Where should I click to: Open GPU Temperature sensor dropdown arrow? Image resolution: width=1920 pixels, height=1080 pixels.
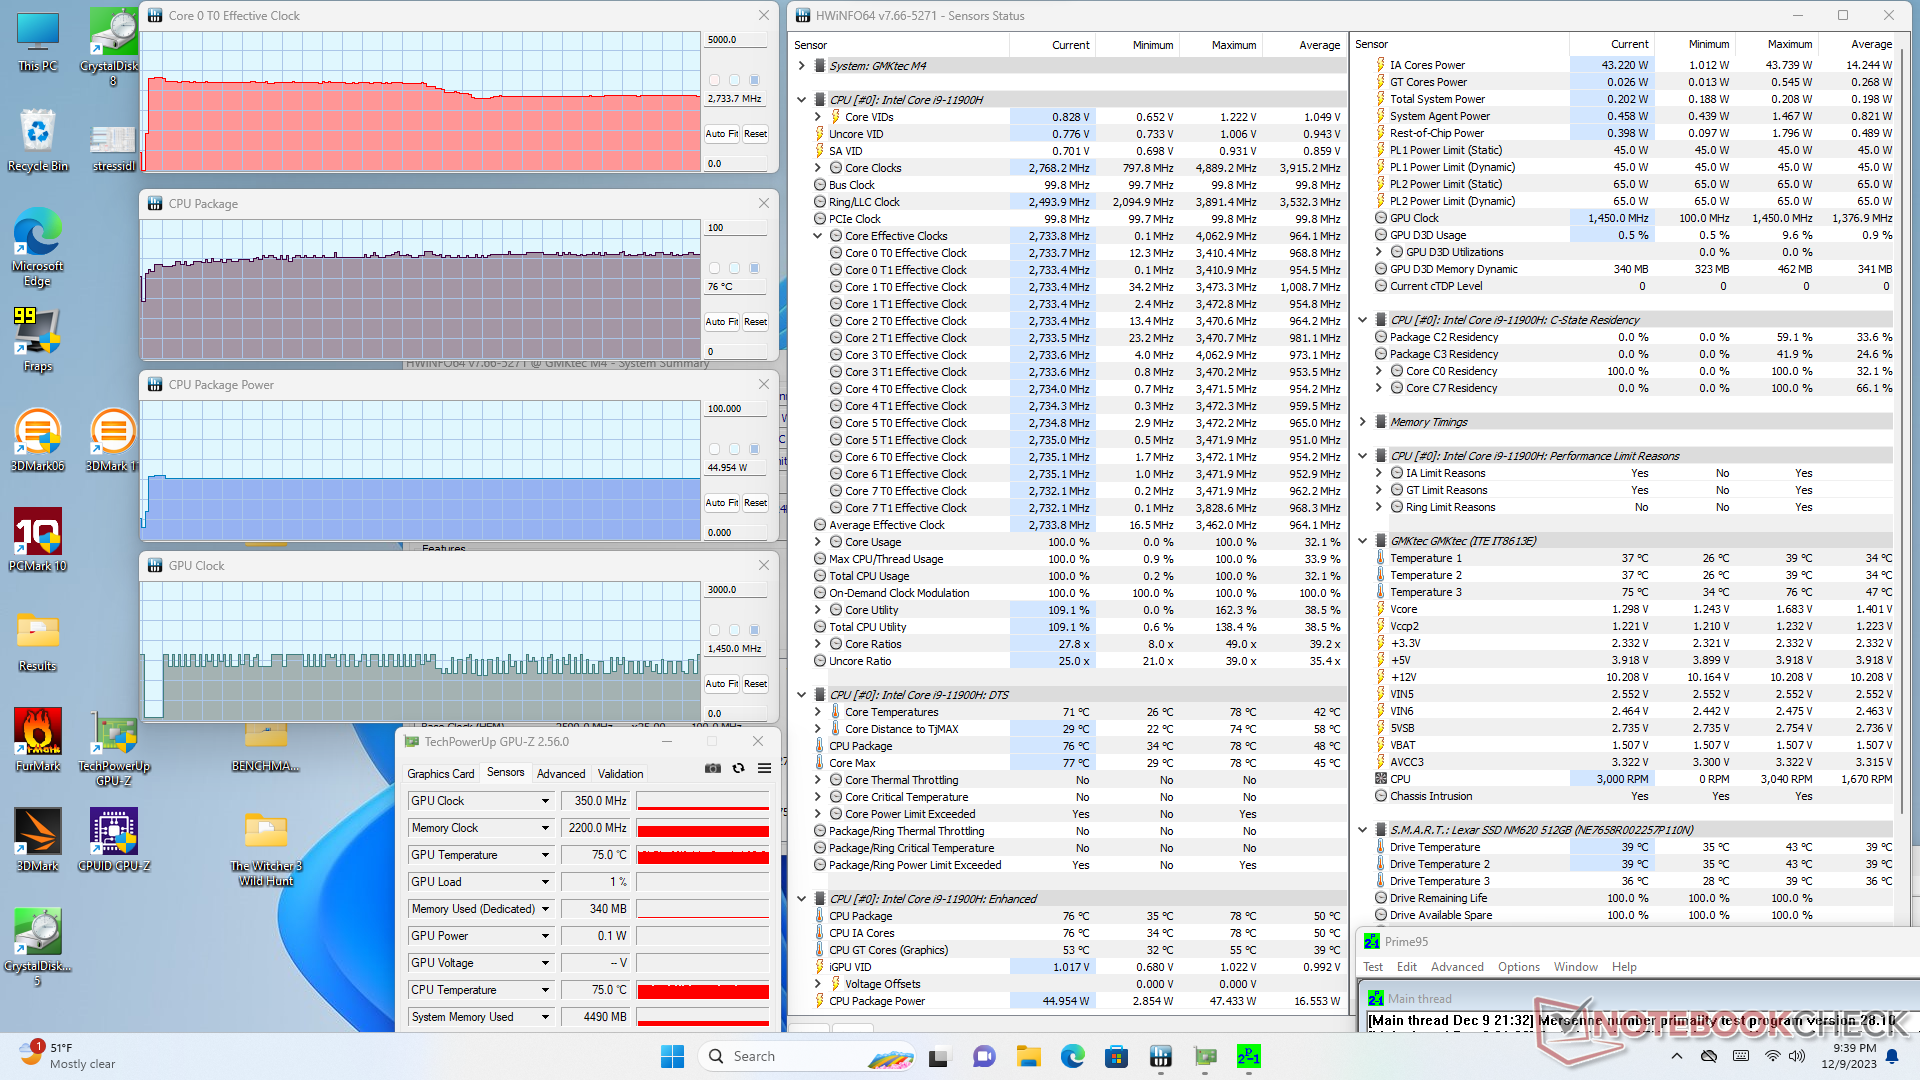545,855
